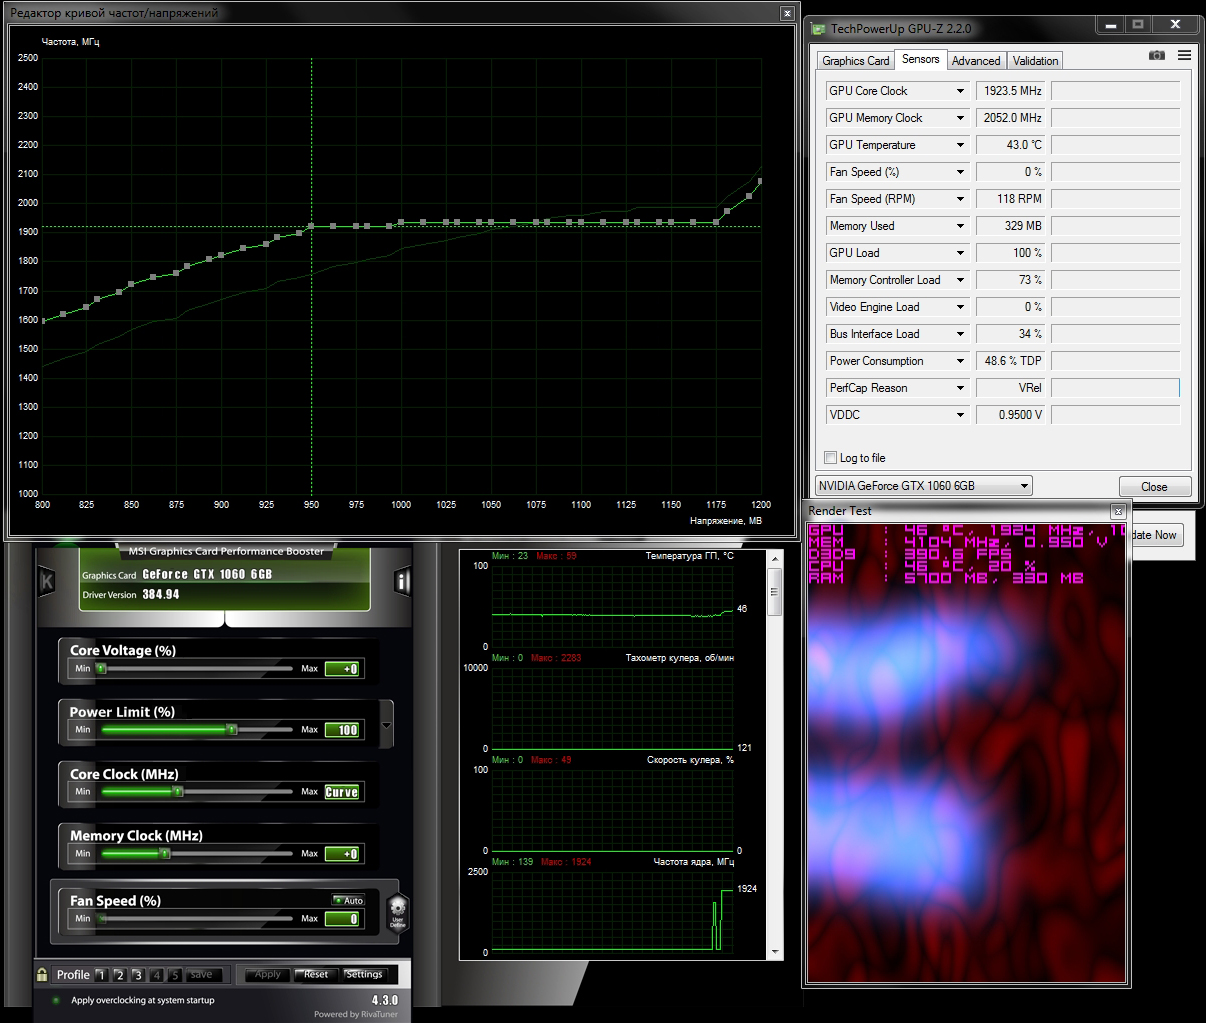Select the 800 mV curve point
The width and height of the screenshot is (1206, 1023).
(x=42, y=321)
